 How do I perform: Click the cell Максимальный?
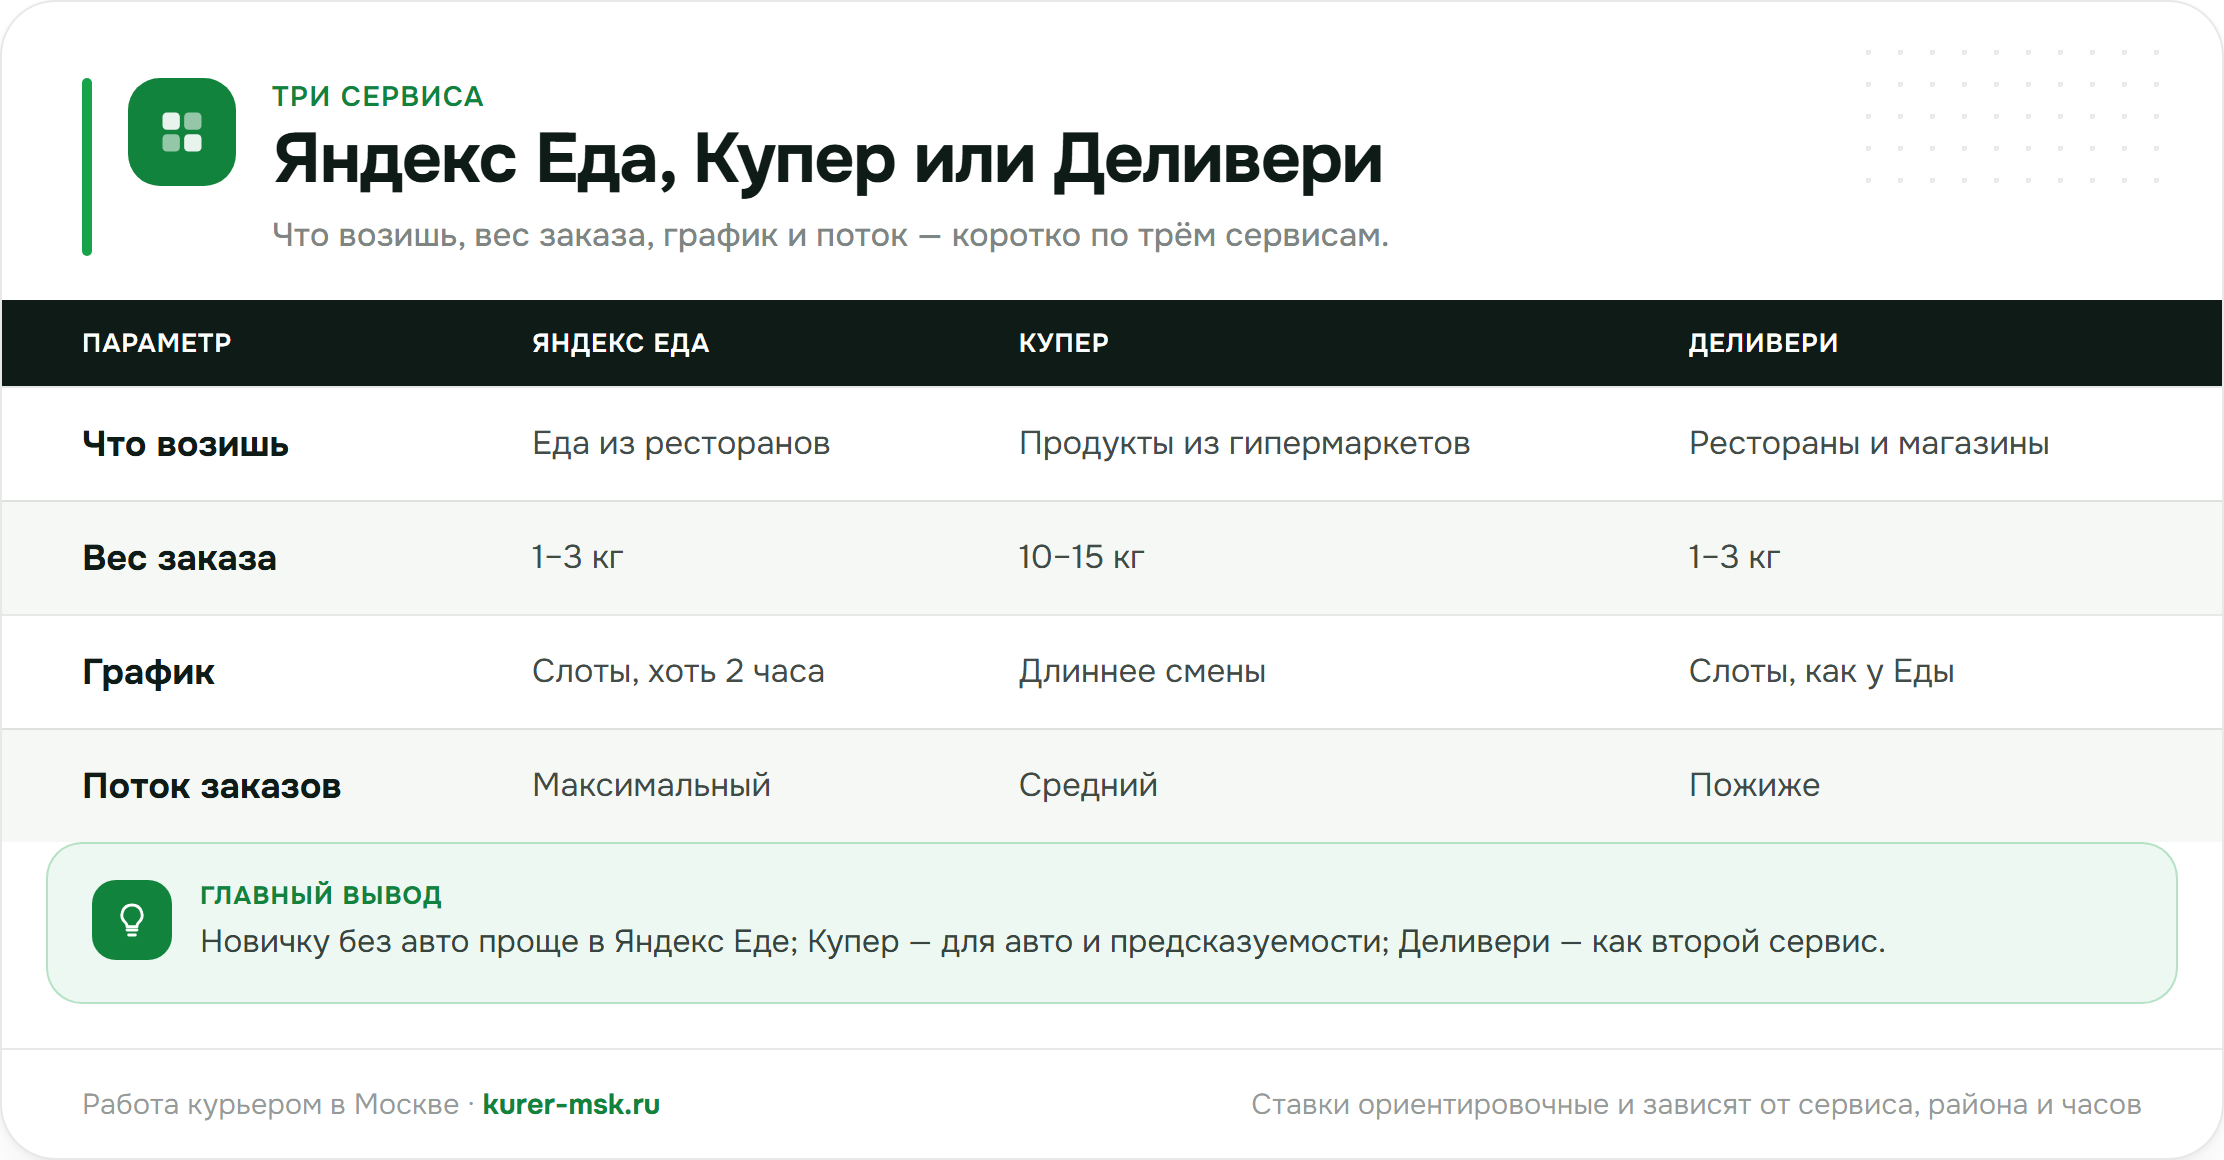tap(651, 785)
